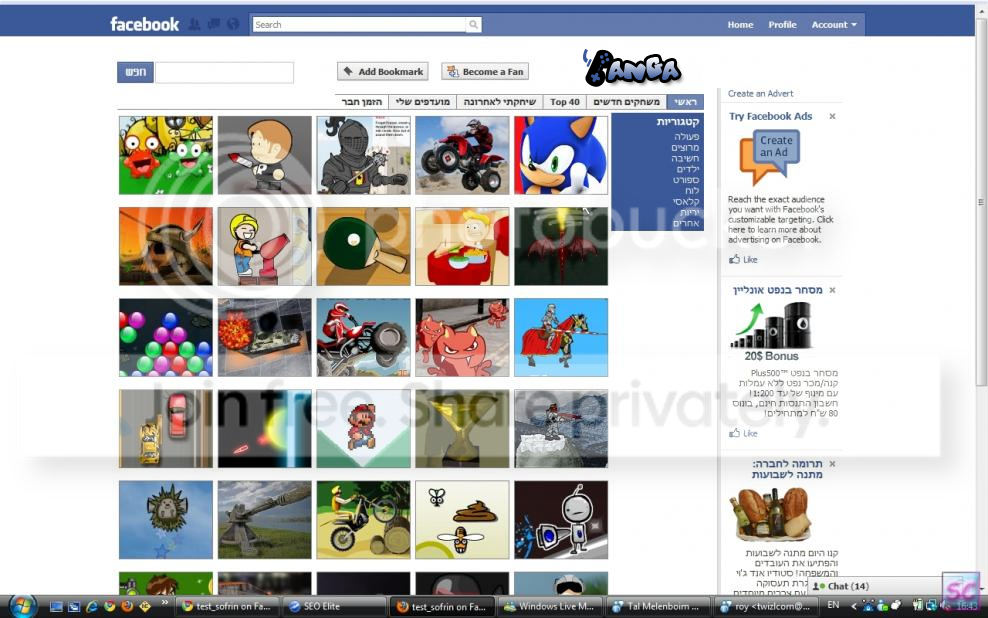The width and height of the screenshot is (988, 618).
Task: Open the fly and poop game thumbnail
Action: pyautogui.click(x=462, y=520)
